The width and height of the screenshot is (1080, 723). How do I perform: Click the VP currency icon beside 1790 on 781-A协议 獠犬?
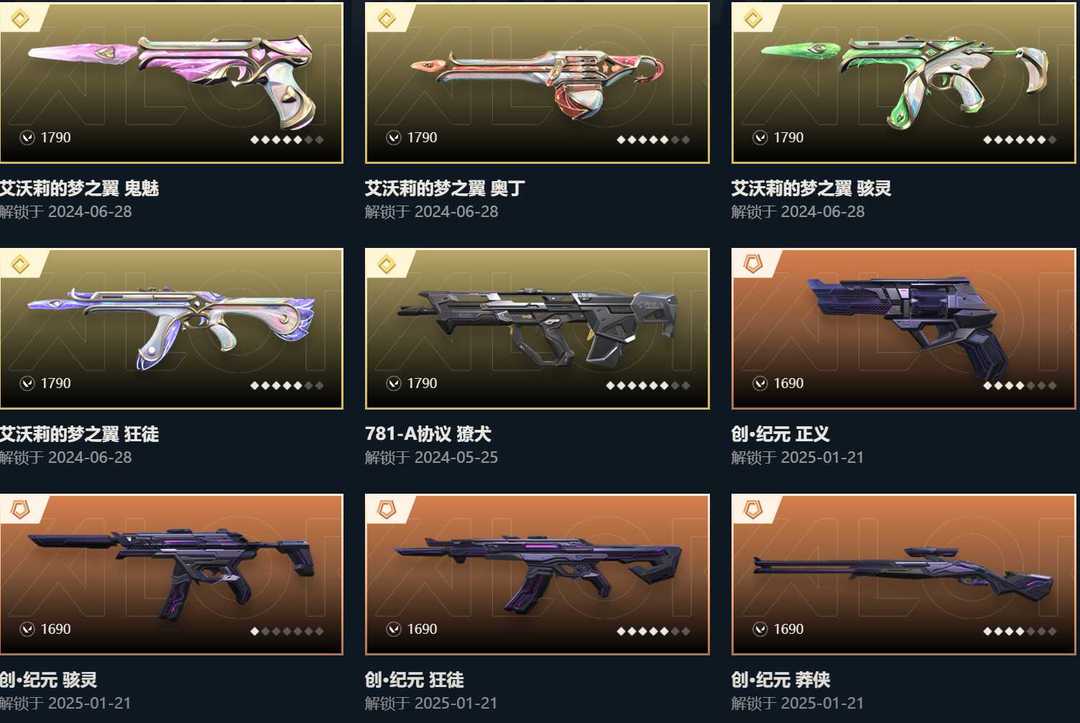tap(393, 384)
